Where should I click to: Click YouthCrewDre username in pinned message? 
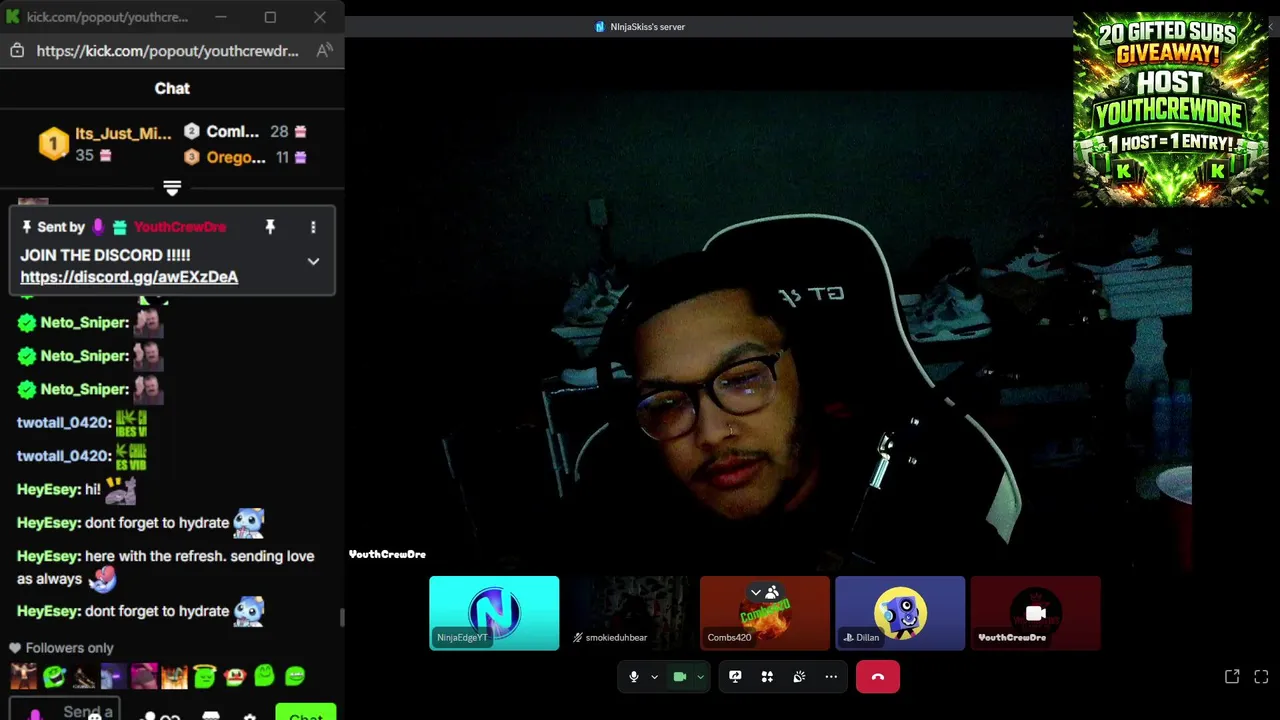[180, 227]
